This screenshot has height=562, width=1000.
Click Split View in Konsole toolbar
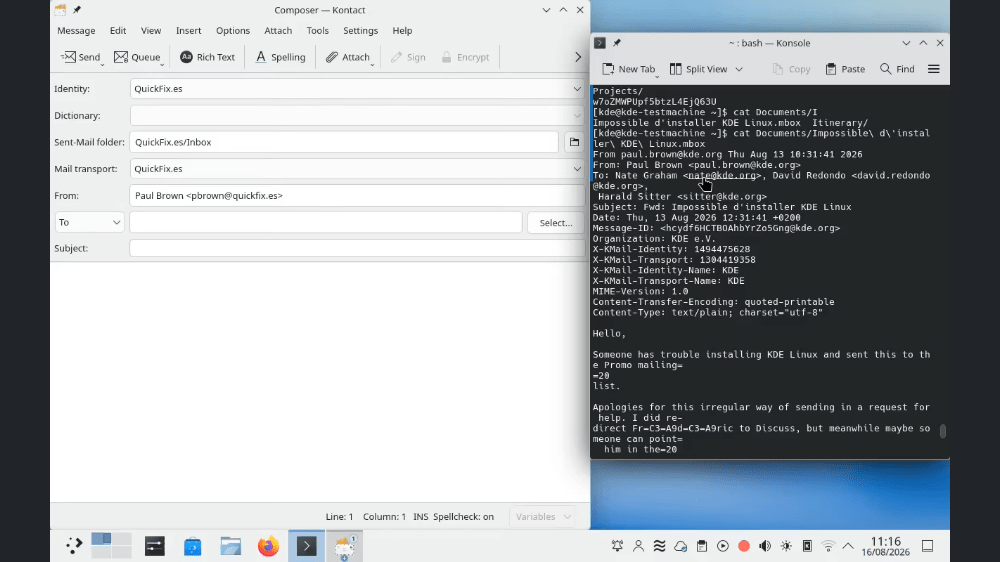pyautogui.click(x=699, y=69)
